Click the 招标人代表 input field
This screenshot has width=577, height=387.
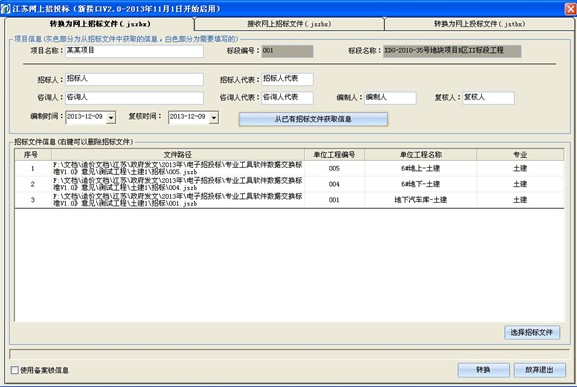pyautogui.click(x=287, y=79)
